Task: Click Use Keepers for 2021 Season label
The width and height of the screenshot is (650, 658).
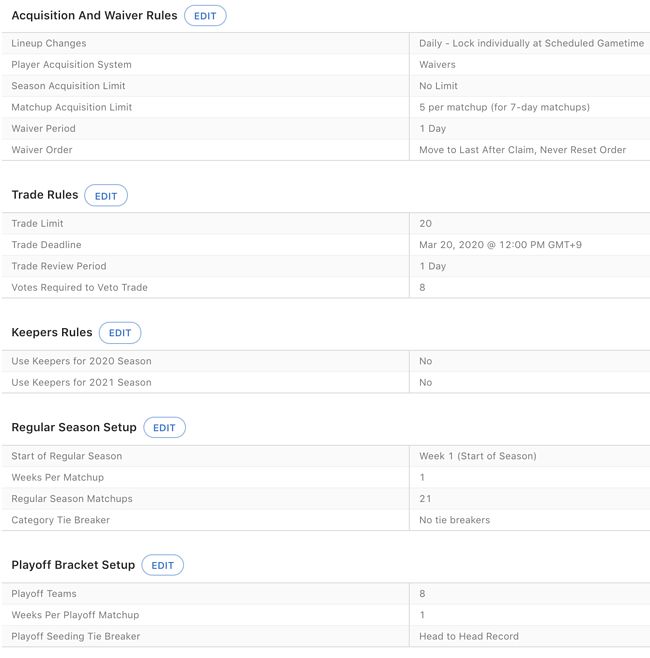Action: click(81, 382)
